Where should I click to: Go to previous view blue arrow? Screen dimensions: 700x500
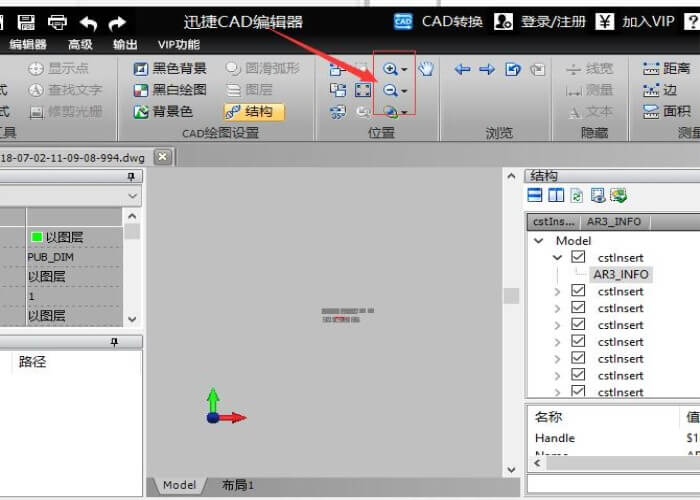coord(462,69)
